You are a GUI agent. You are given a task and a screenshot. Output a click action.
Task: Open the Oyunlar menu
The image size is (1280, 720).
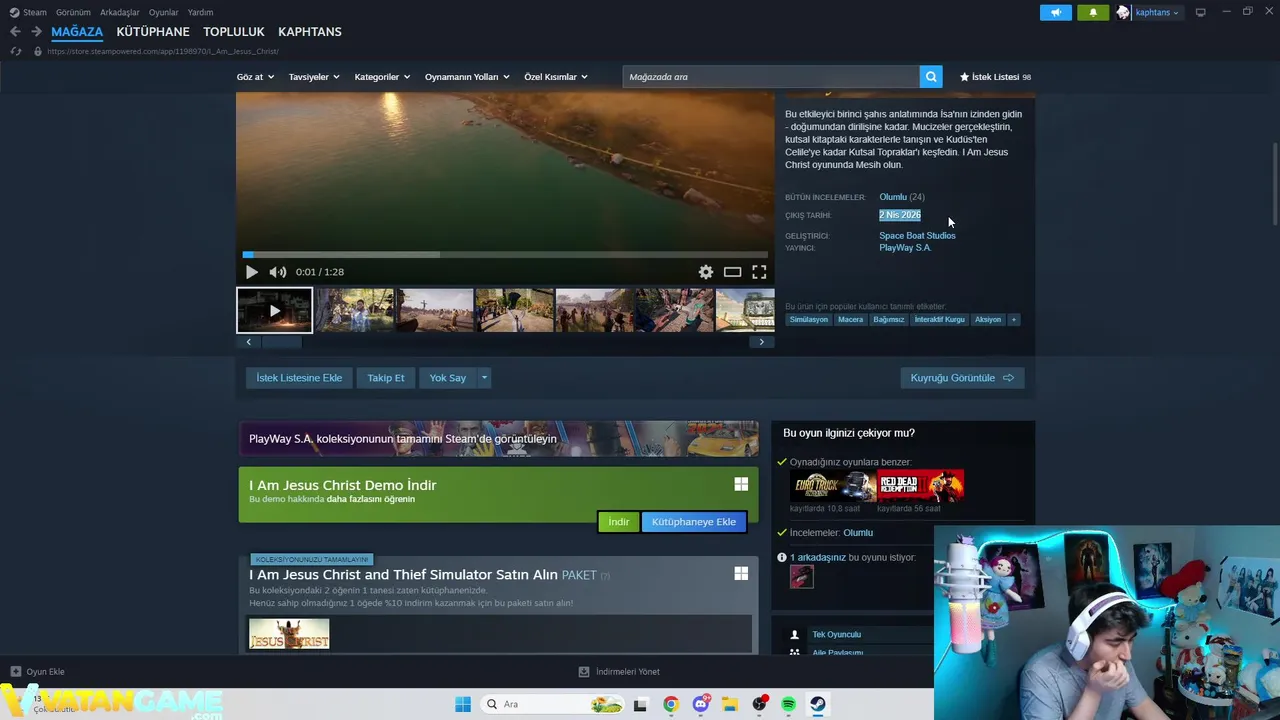coord(163,12)
